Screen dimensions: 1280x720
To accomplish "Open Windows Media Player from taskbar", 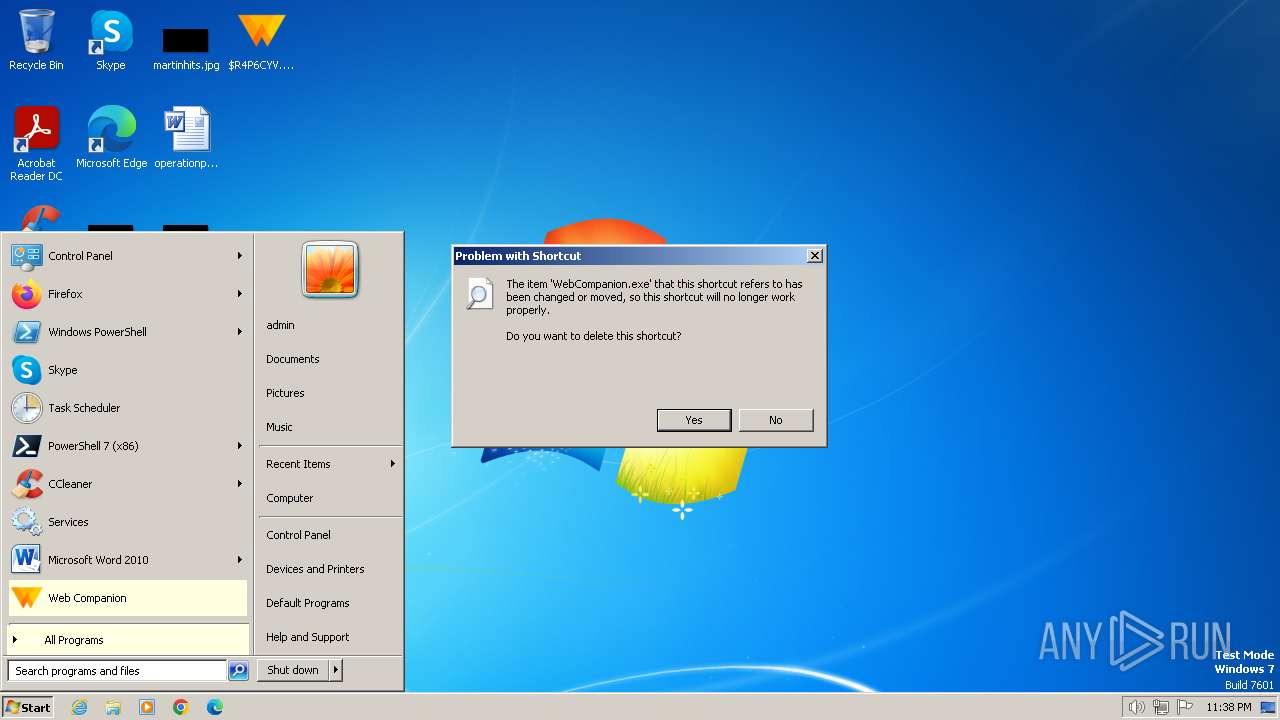I will coord(147,707).
